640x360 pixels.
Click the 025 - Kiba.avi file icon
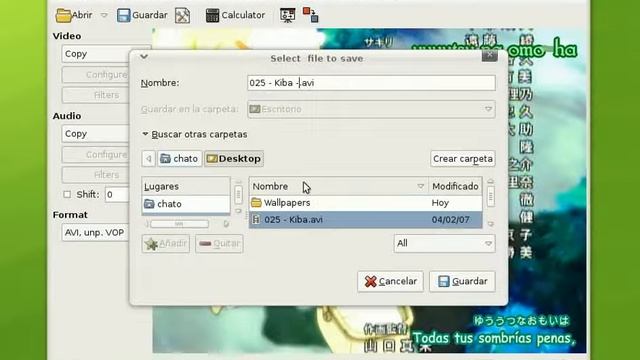(256, 220)
